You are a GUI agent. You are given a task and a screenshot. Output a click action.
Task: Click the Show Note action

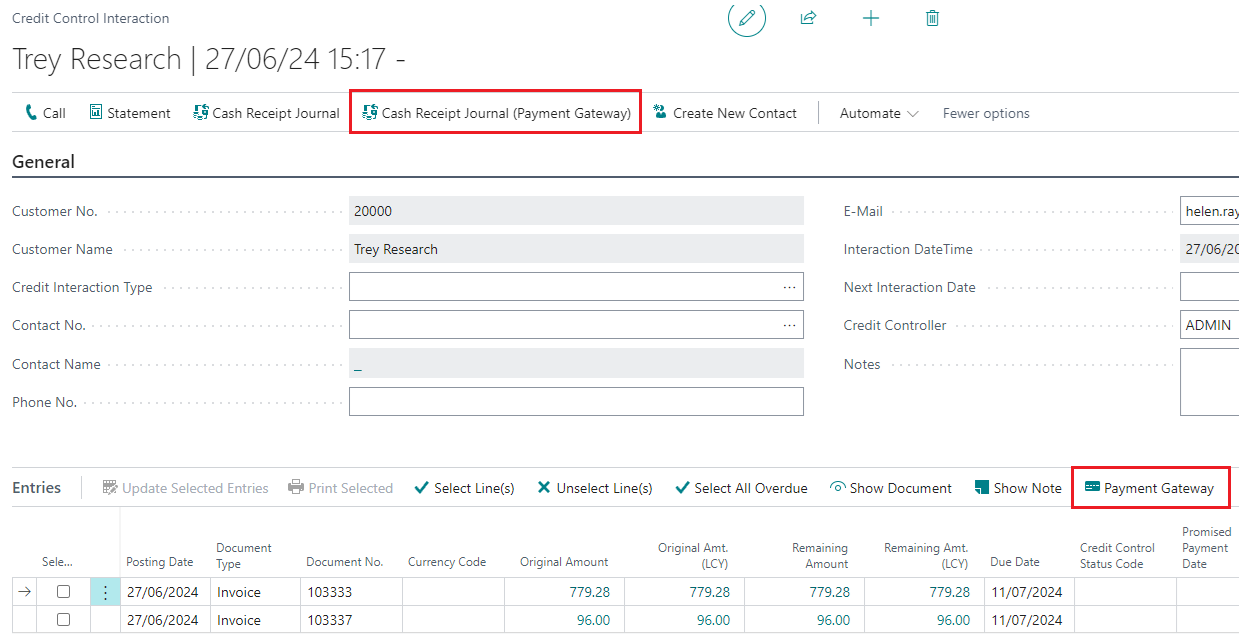1017,488
